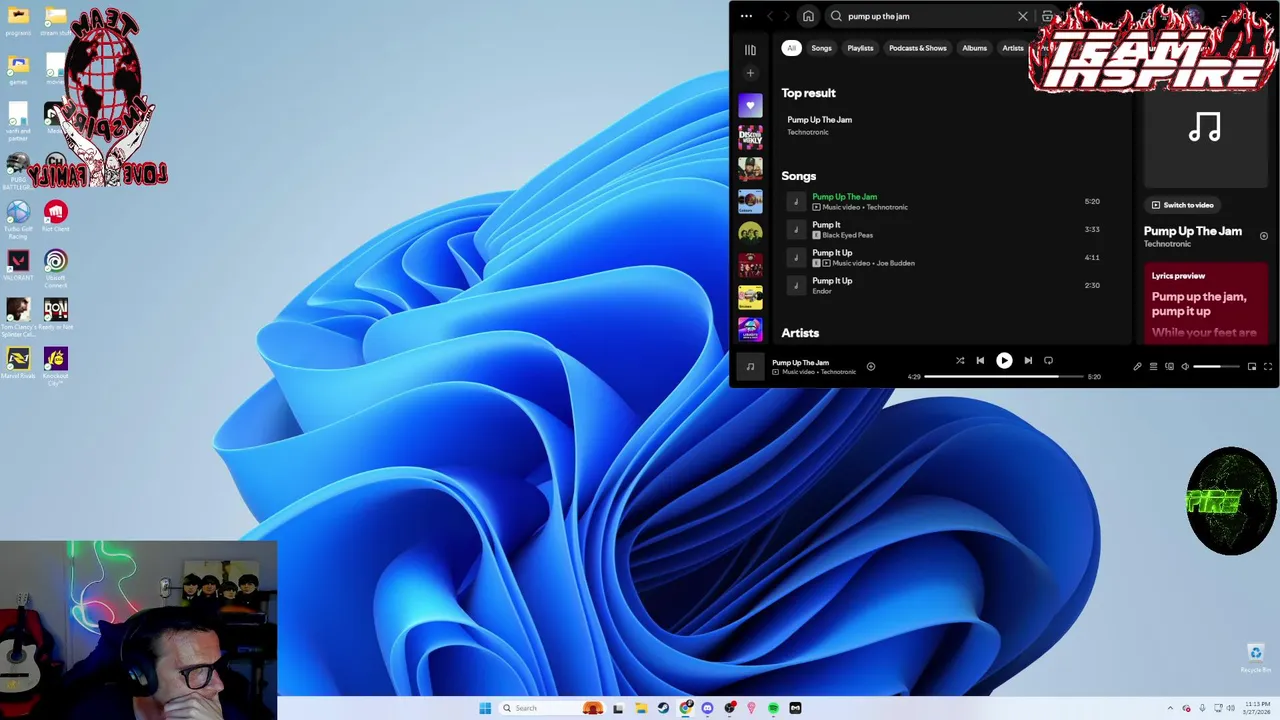Add now-playing track to Liked Songs
This screenshot has width=1280, height=720.
click(x=870, y=367)
